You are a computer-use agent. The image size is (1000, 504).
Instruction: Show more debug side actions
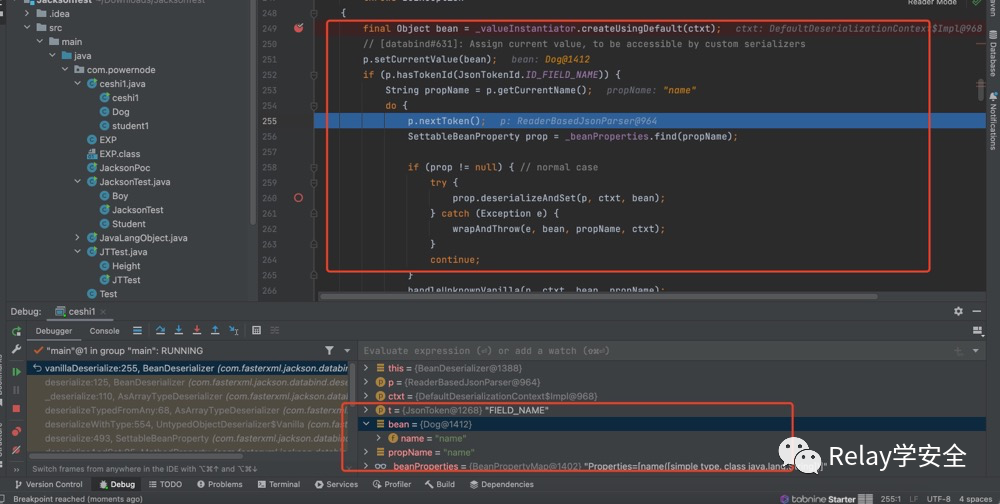click(17, 469)
